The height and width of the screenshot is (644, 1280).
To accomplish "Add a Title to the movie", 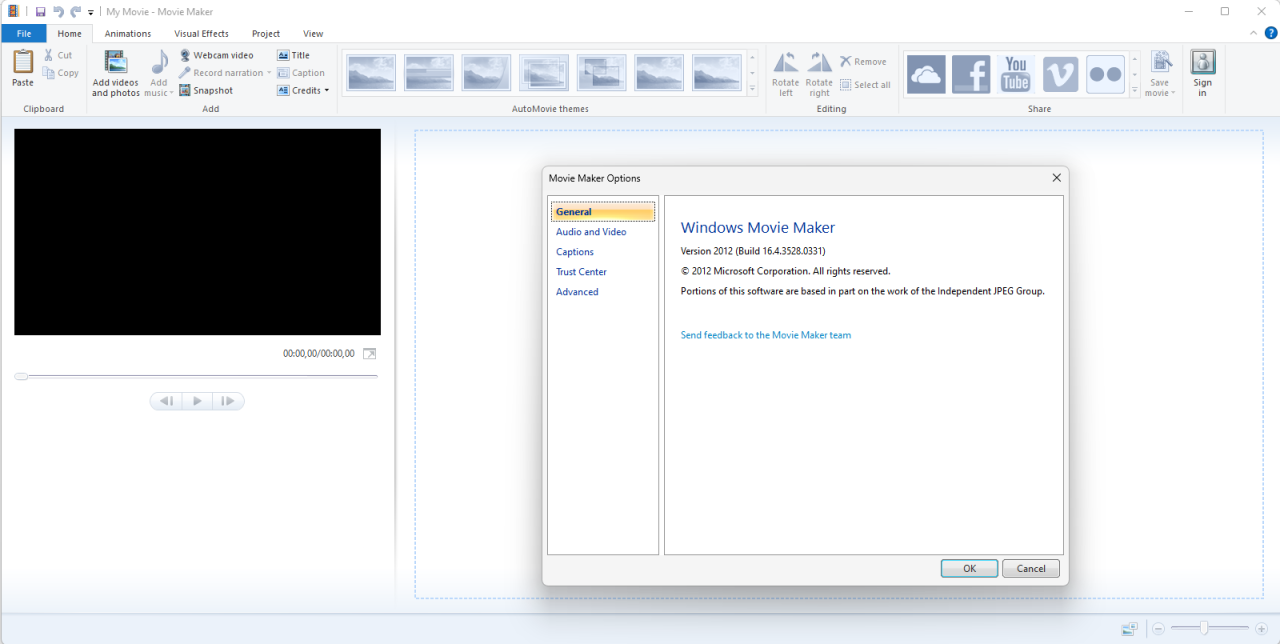I will pyautogui.click(x=297, y=55).
